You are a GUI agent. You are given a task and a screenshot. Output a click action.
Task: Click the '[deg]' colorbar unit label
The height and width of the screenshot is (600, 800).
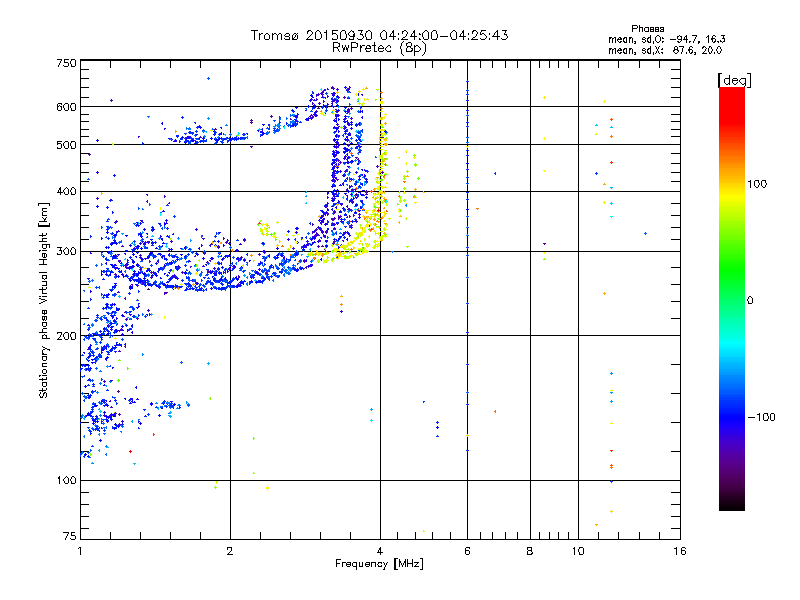click(734, 80)
